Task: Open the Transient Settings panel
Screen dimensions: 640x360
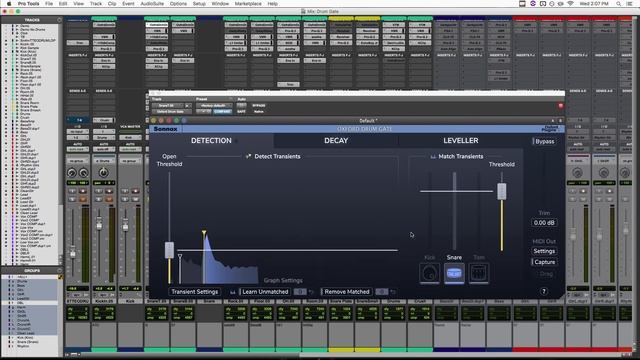Action: (195, 292)
